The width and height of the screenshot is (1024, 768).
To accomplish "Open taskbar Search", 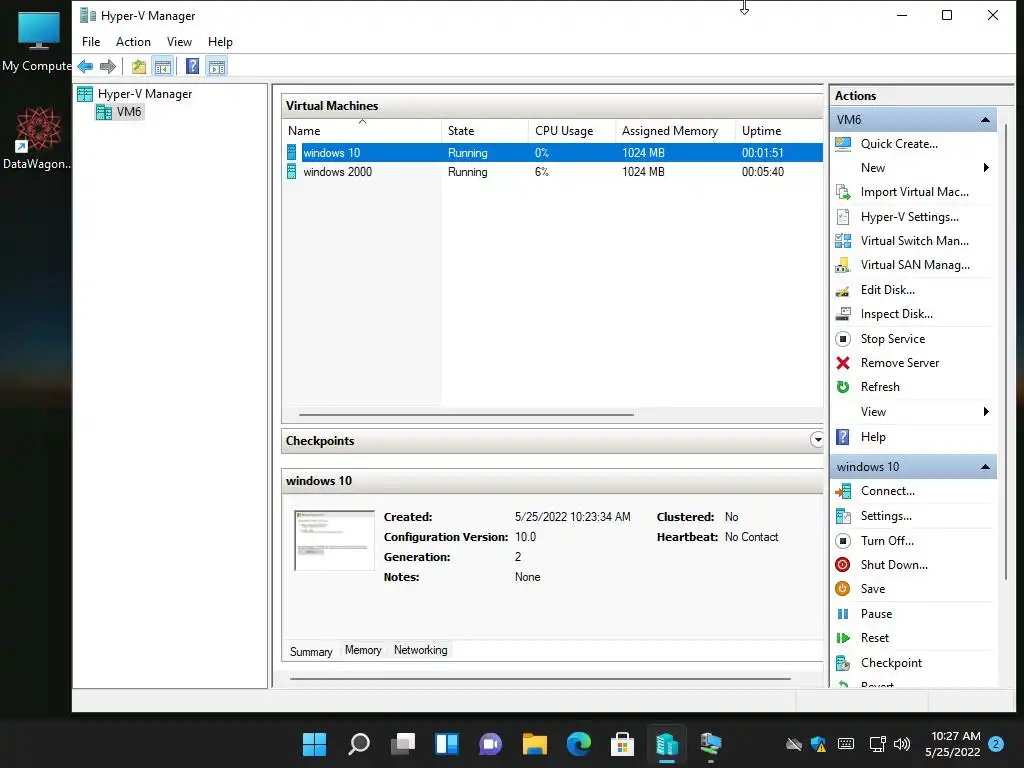I will pos(359,744).
